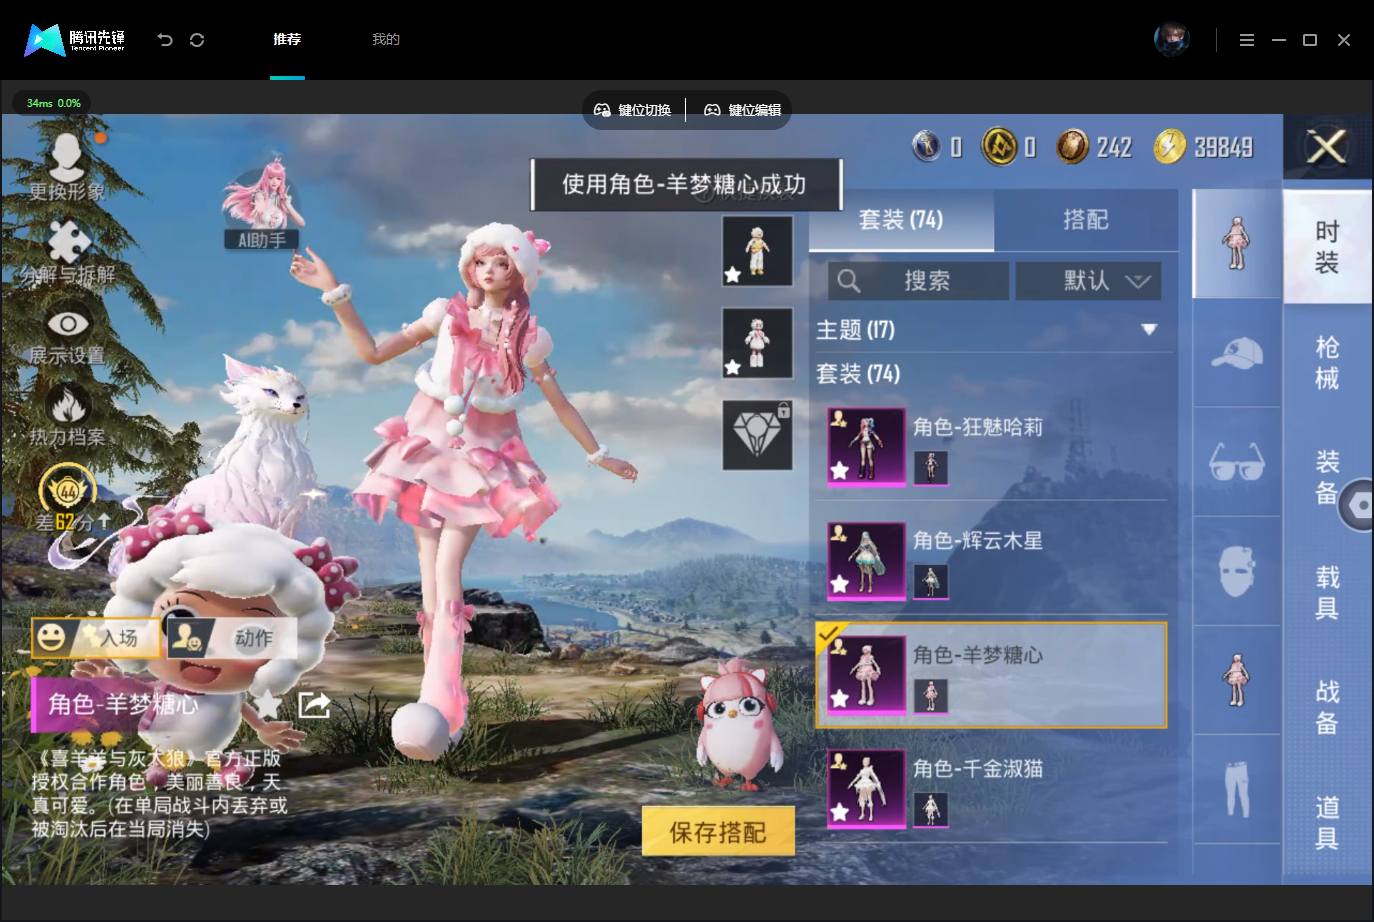The image size is (1374, 922).
Task: Select the 时装 side tab
Action: [1327, 247]
